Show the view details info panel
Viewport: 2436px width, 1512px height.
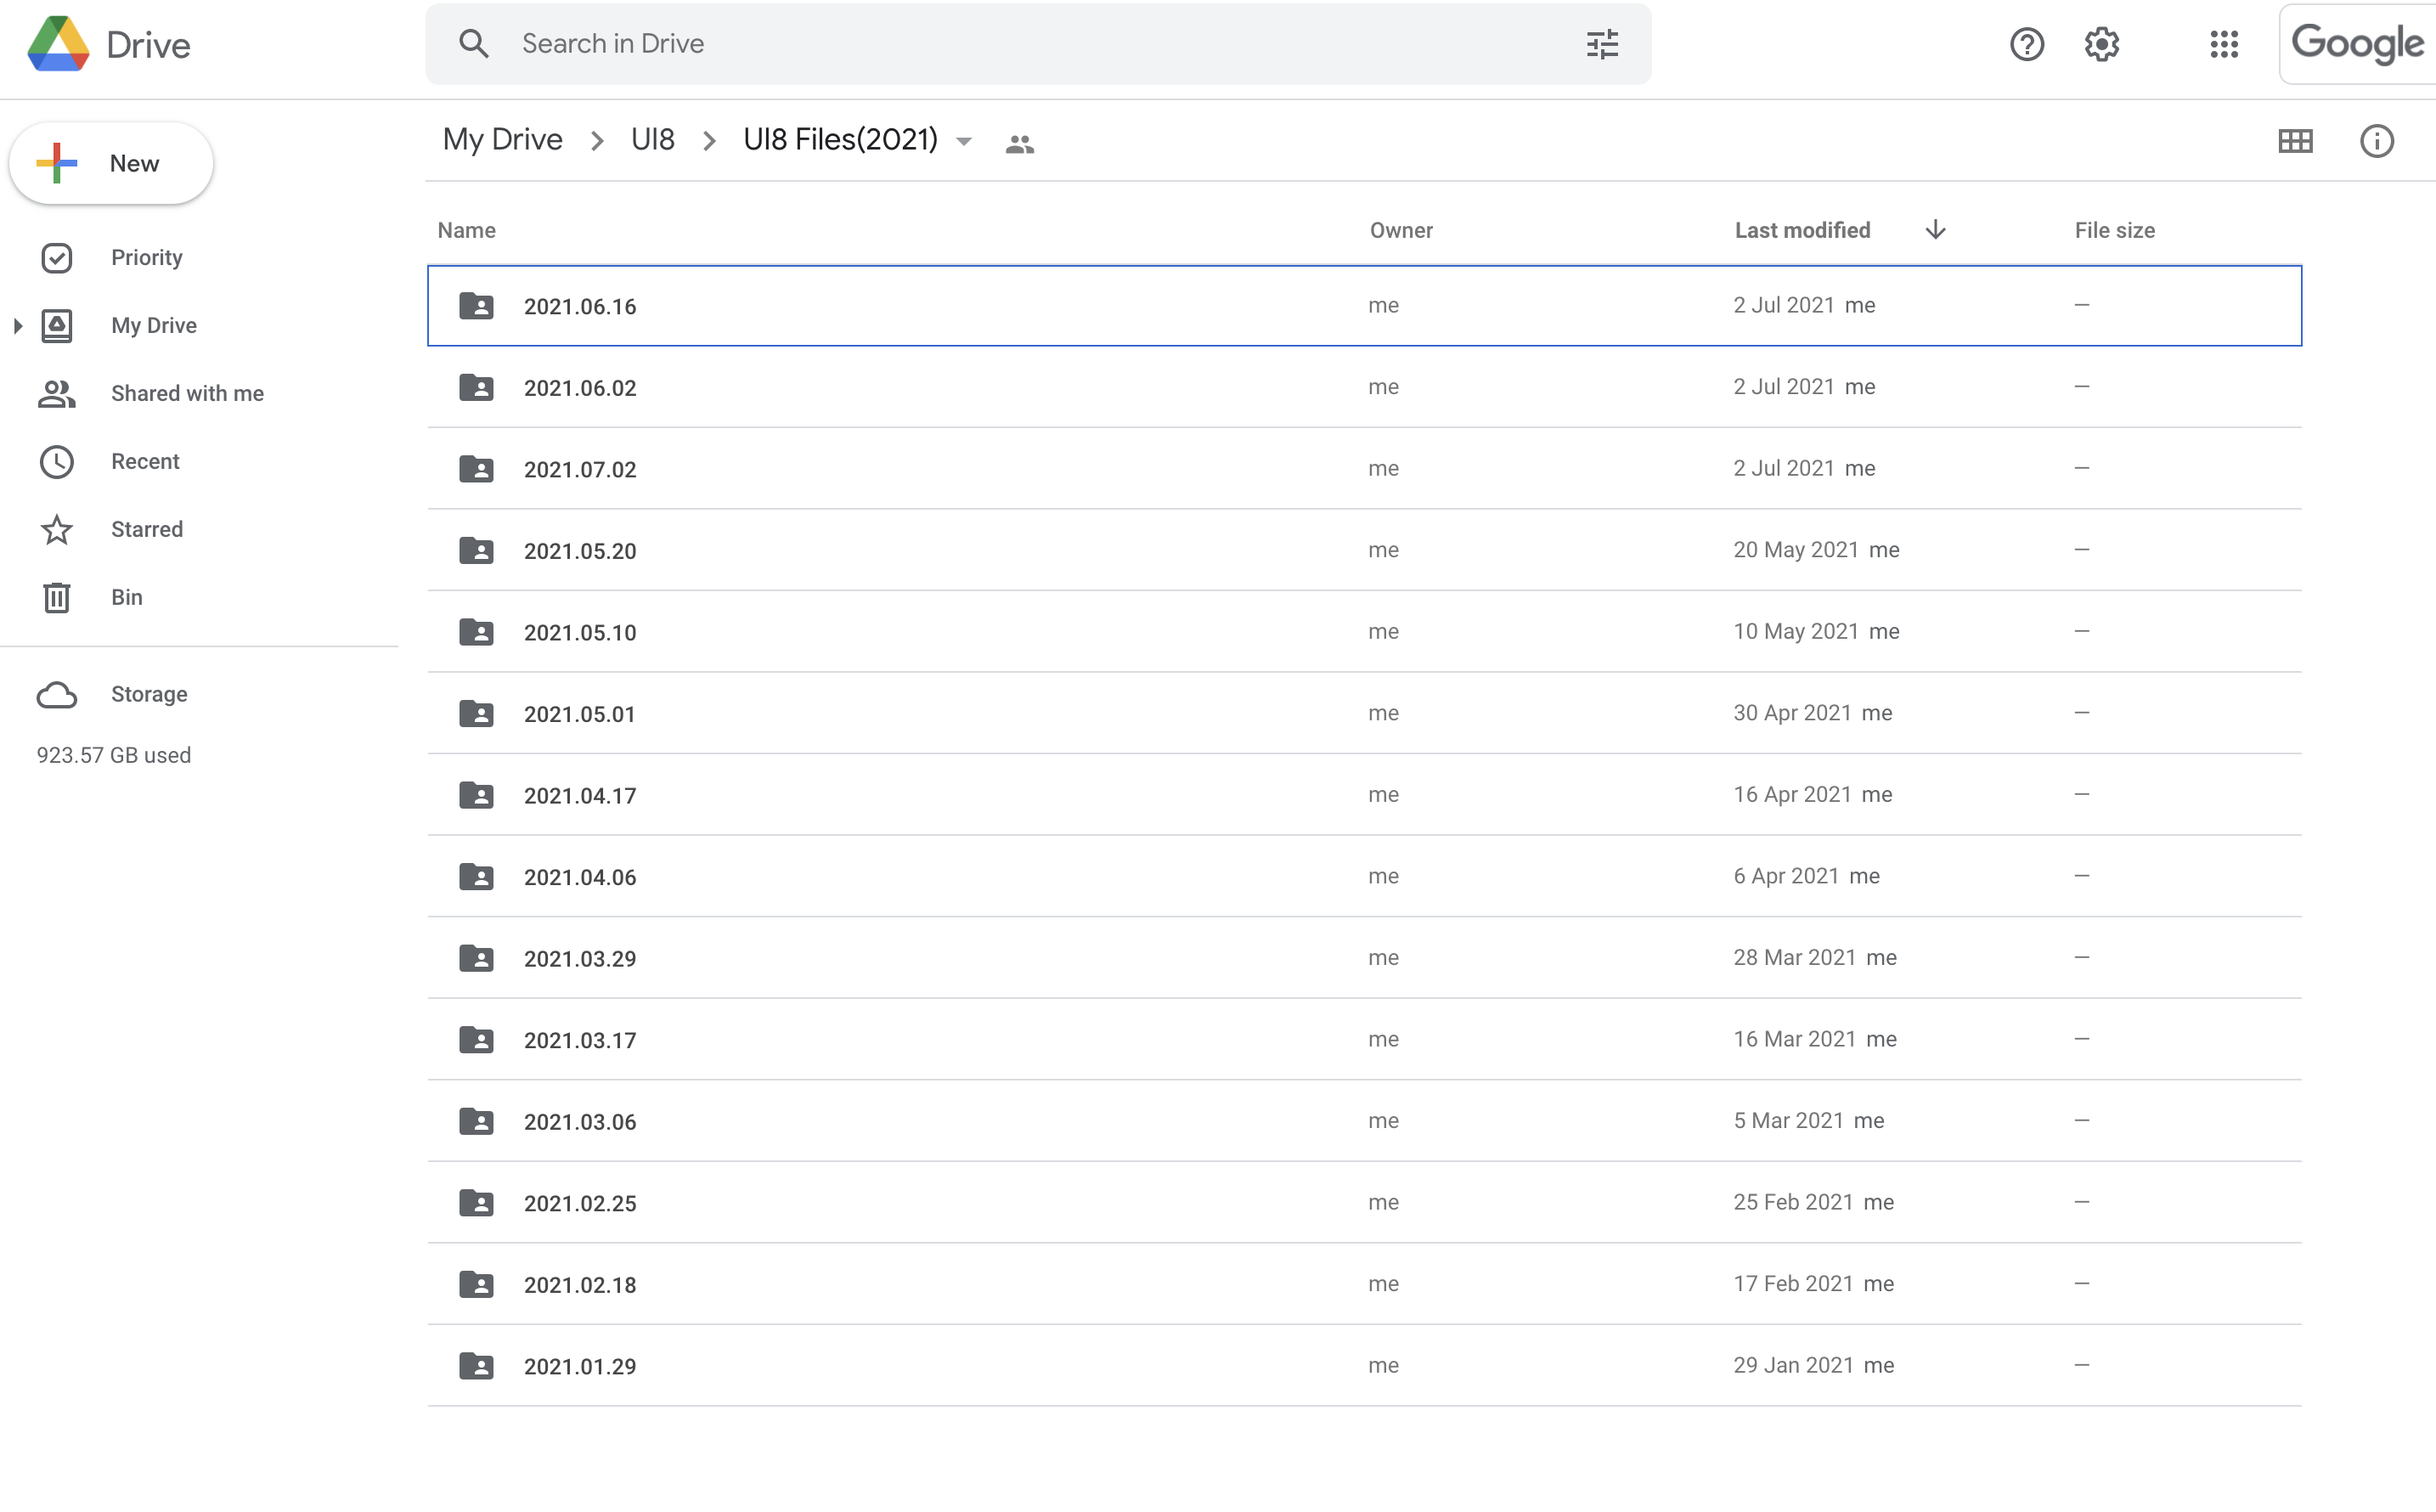pyautogui.click(x=2376, y=141)
